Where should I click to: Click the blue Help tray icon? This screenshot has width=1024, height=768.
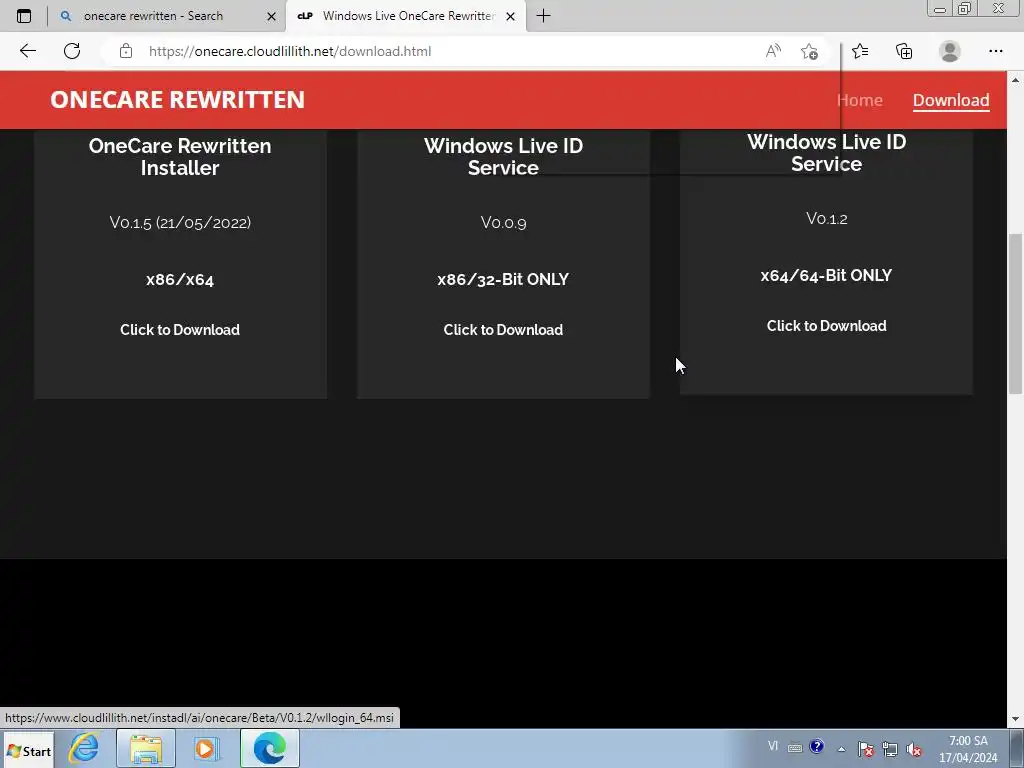(x=816, y=746)
